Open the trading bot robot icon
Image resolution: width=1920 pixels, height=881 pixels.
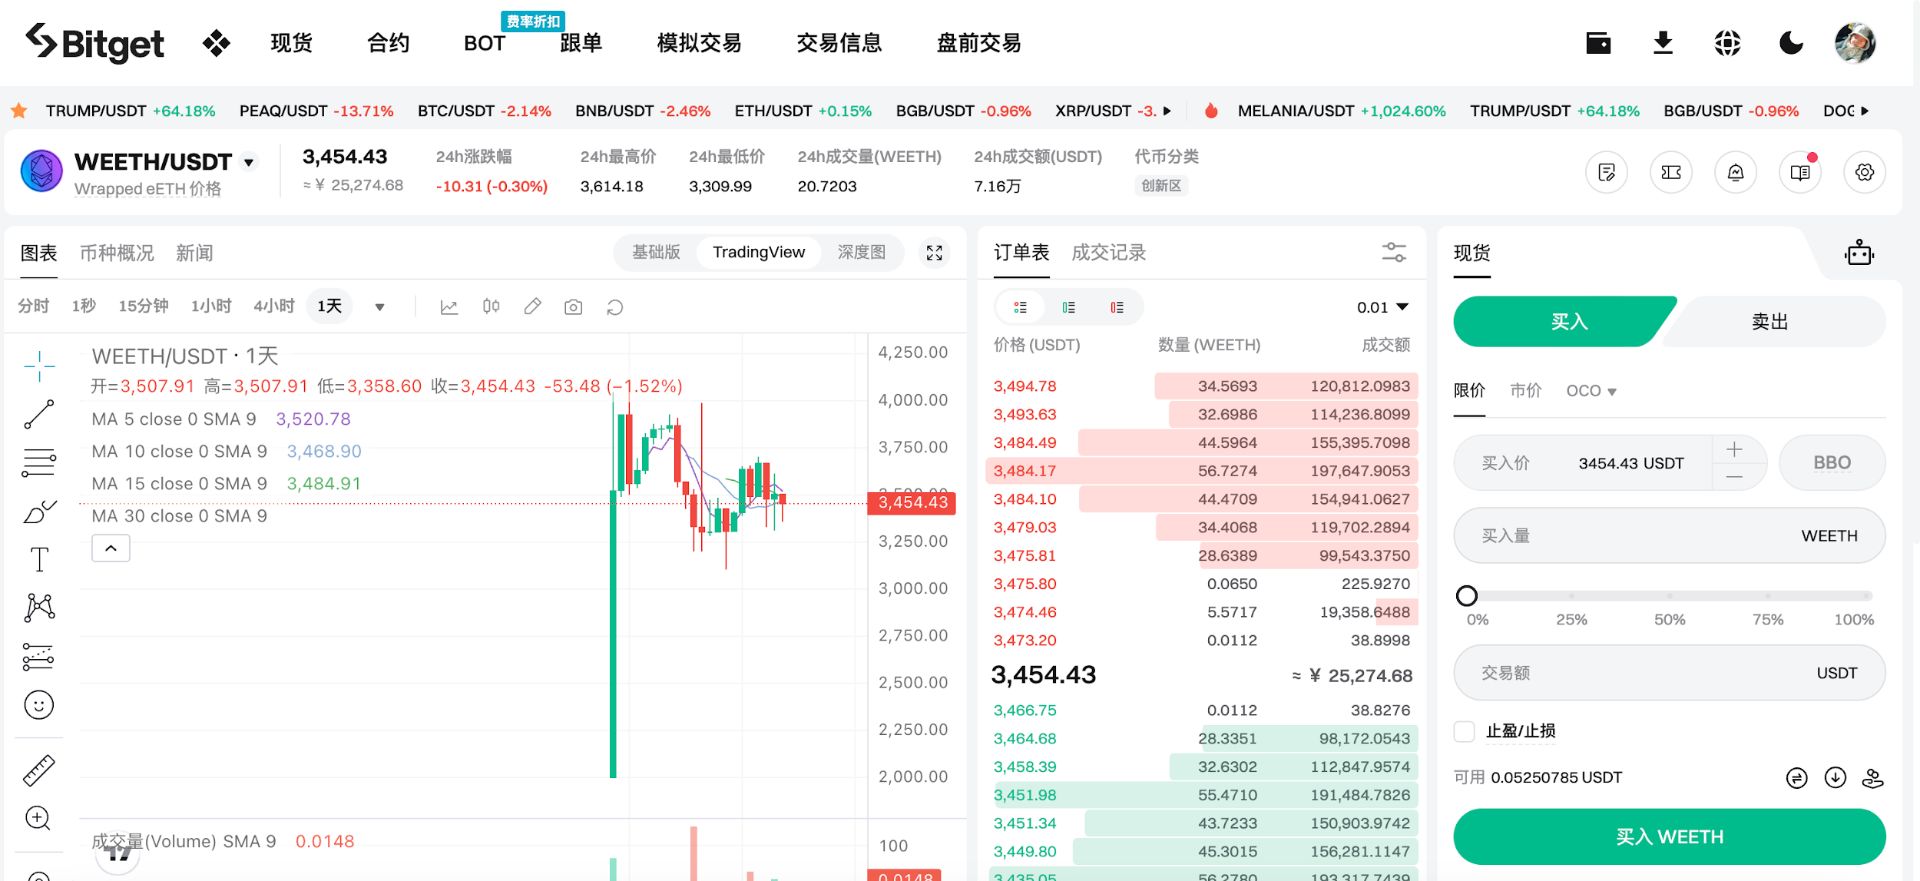point(1859,252)
